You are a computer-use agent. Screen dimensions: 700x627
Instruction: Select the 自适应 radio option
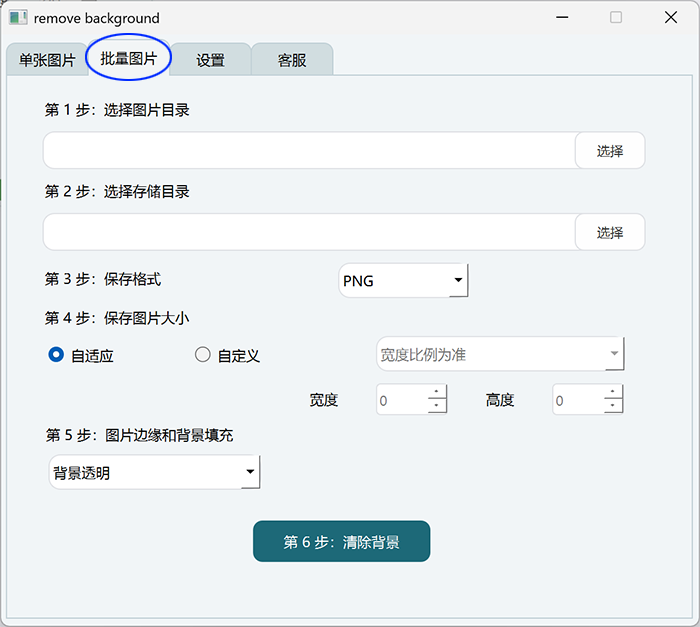(56, 355)
